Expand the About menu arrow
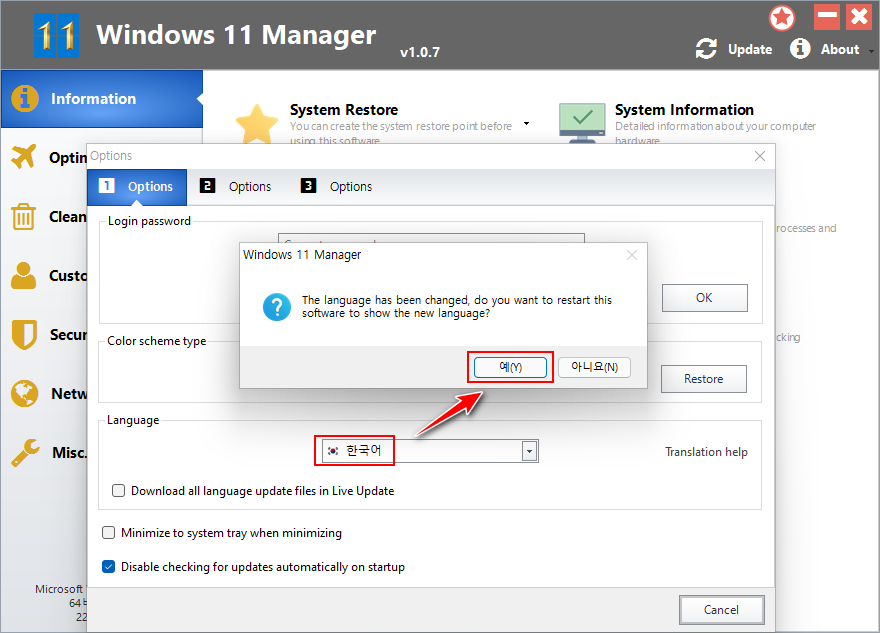 tap(872, 51)
